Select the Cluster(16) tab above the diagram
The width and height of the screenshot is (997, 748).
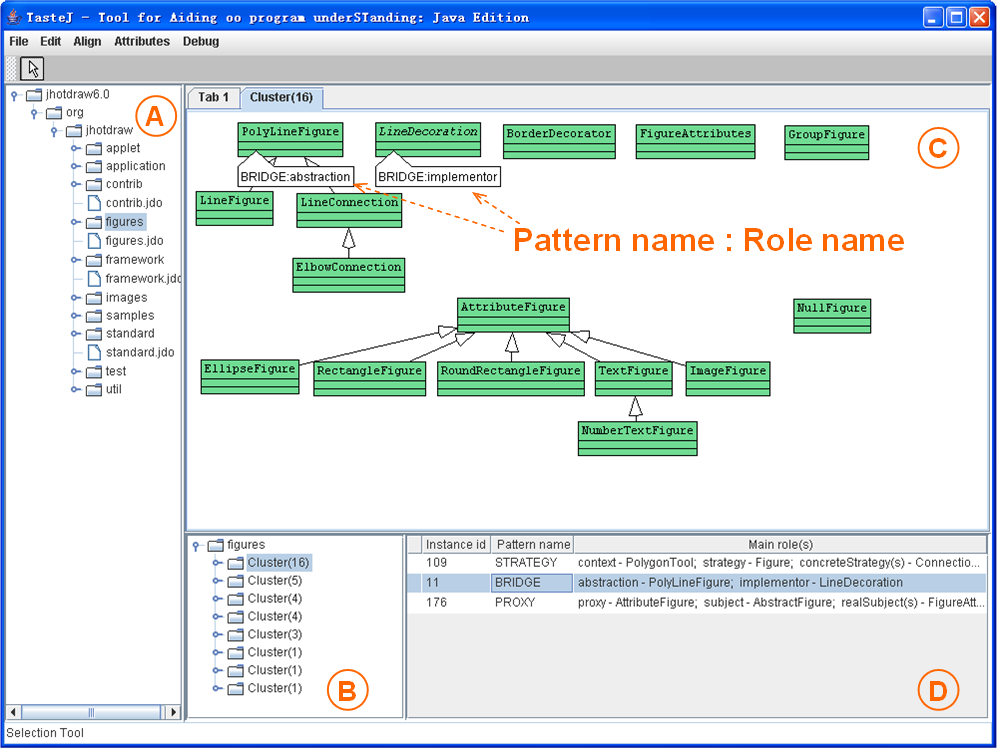tap(282, 97)
